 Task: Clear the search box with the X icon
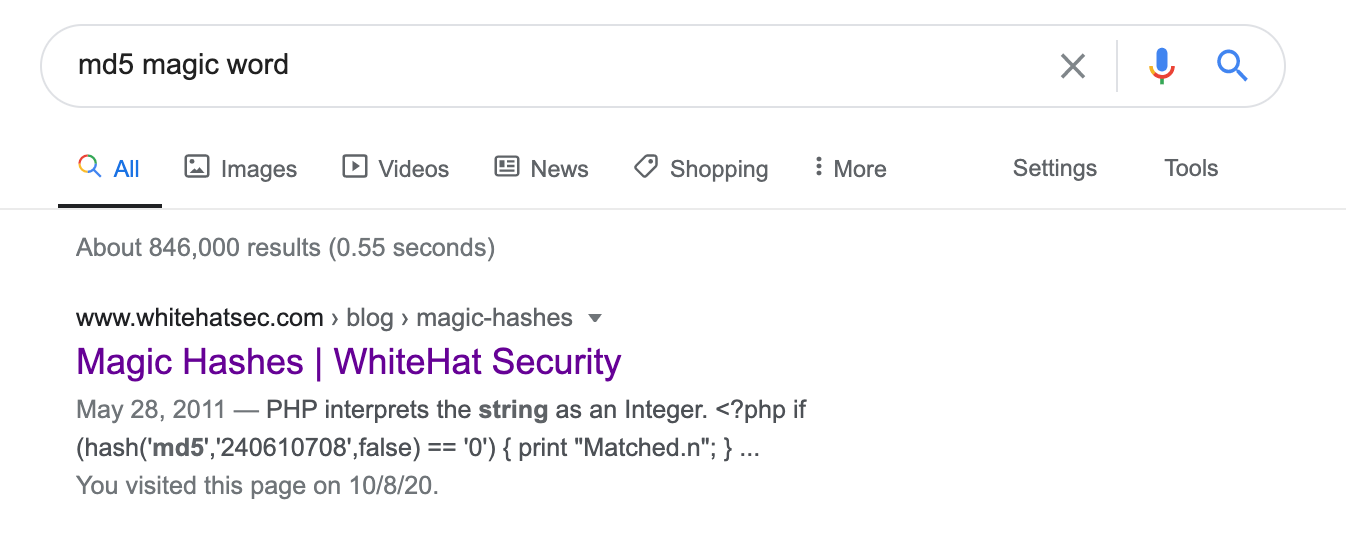tap(1072, 67)
